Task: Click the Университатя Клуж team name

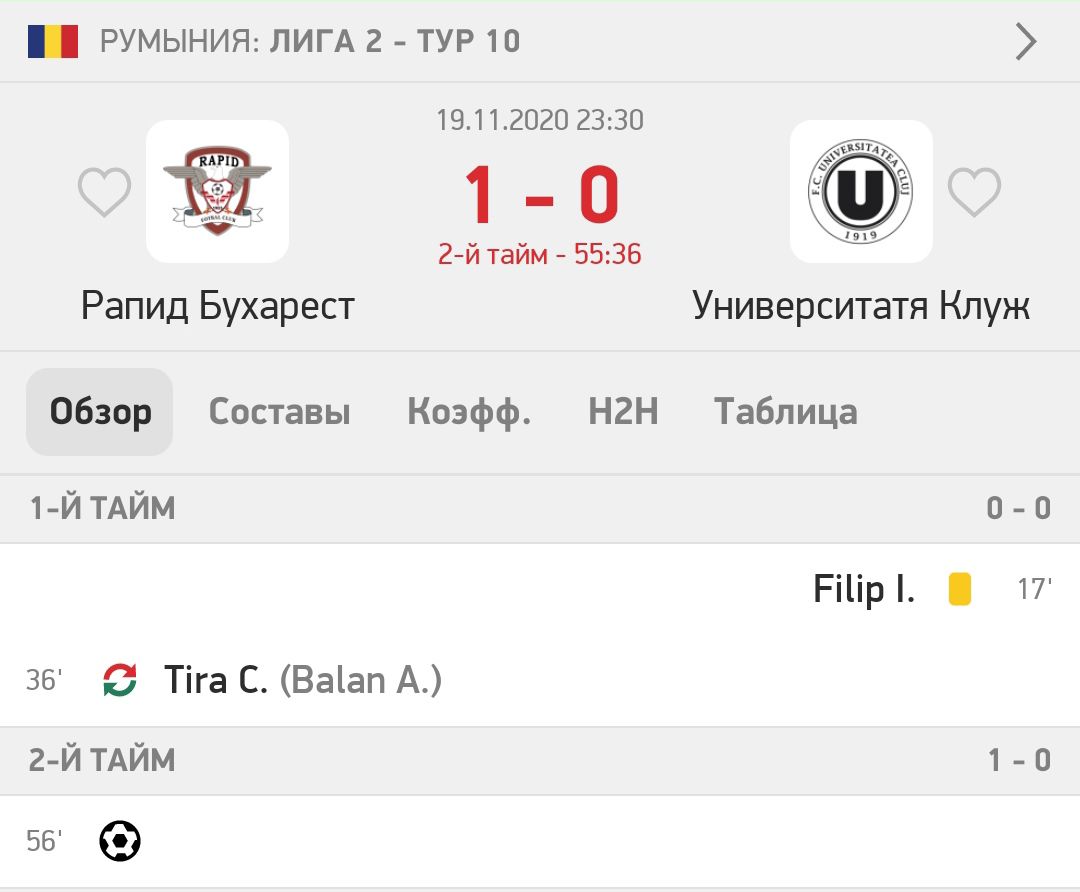Action: tap(861, 306)
